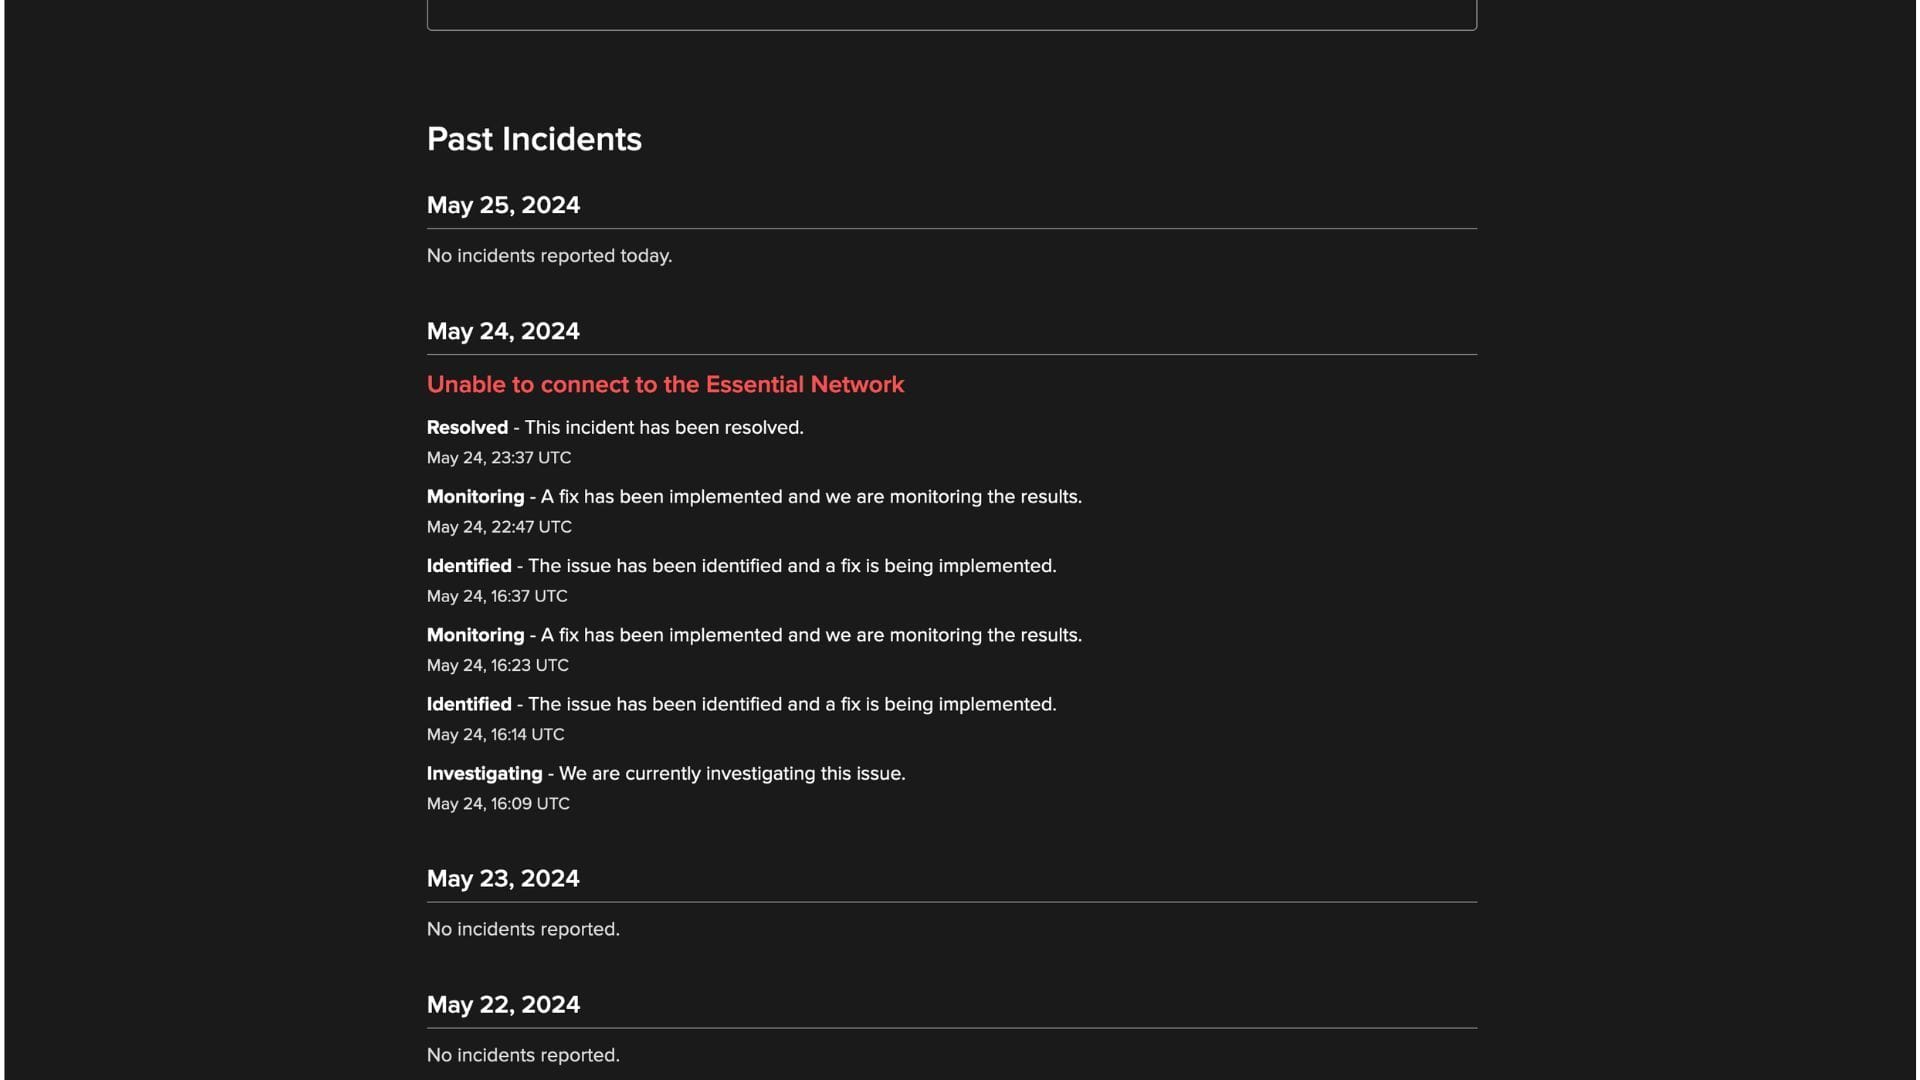Click the Past Incidents heading
This screenshot has width=1920, height=1080.
point(534,139)
